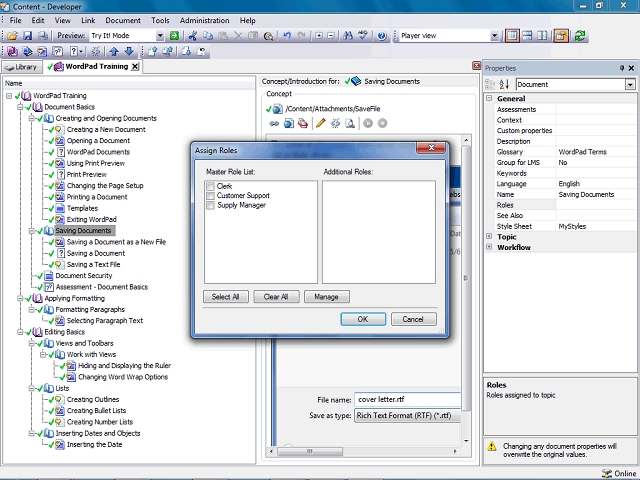This screenshot has height=480, width=640.
Task: Click the Save floppy disk icon
Action: (x=27, y=36)
